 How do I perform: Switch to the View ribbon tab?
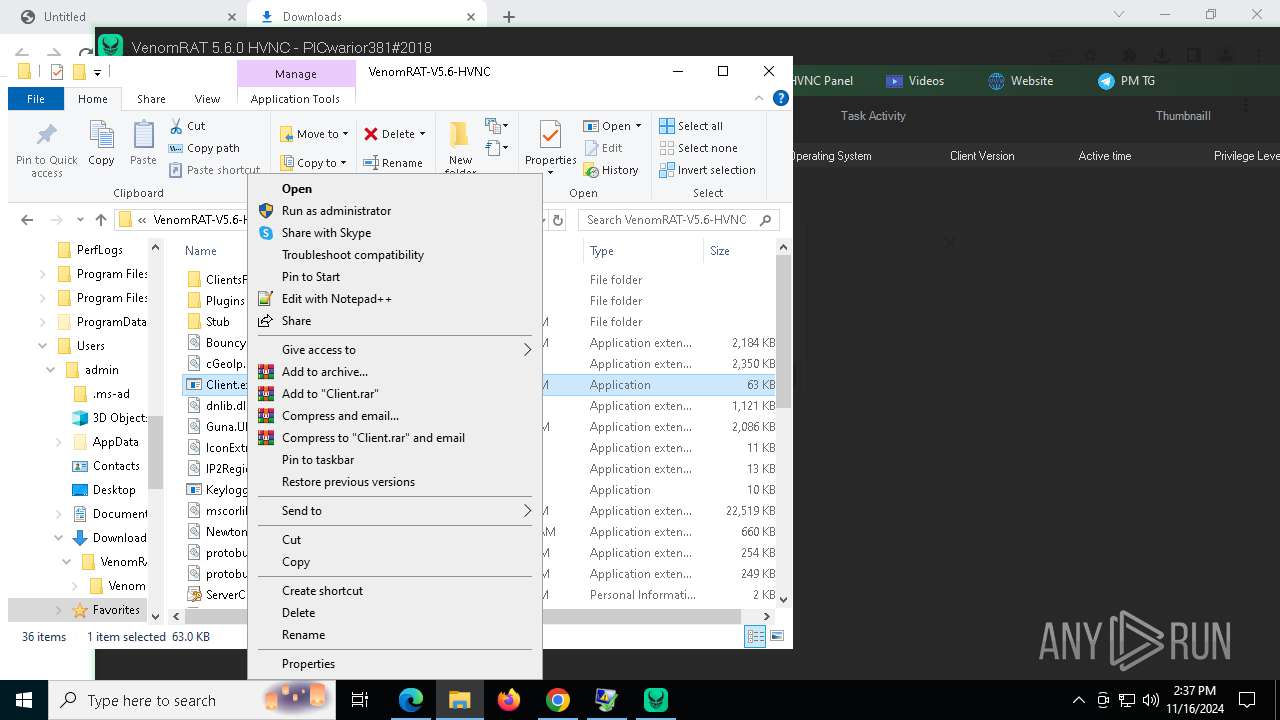[x=207, y=99]
